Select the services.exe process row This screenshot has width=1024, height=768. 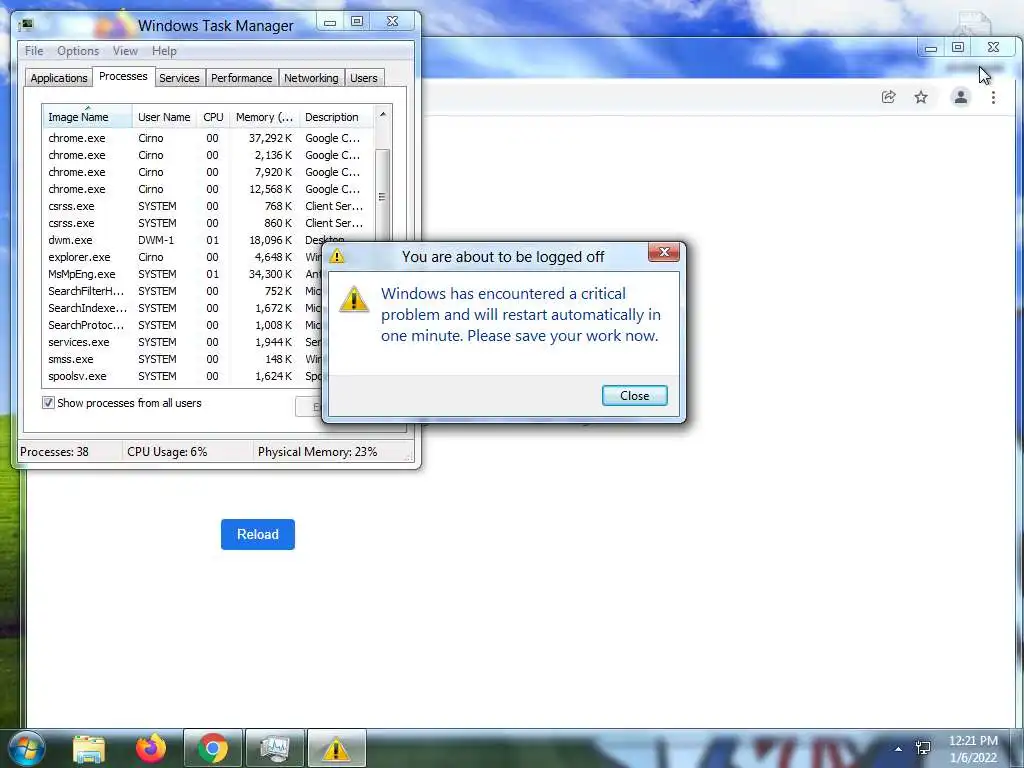pos(183,342)
